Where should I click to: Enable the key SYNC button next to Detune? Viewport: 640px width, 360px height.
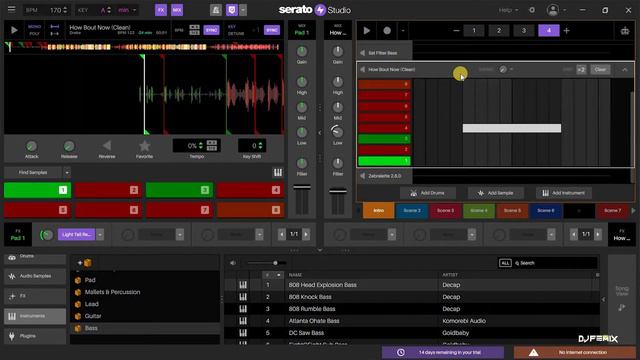tap(272, 30)
